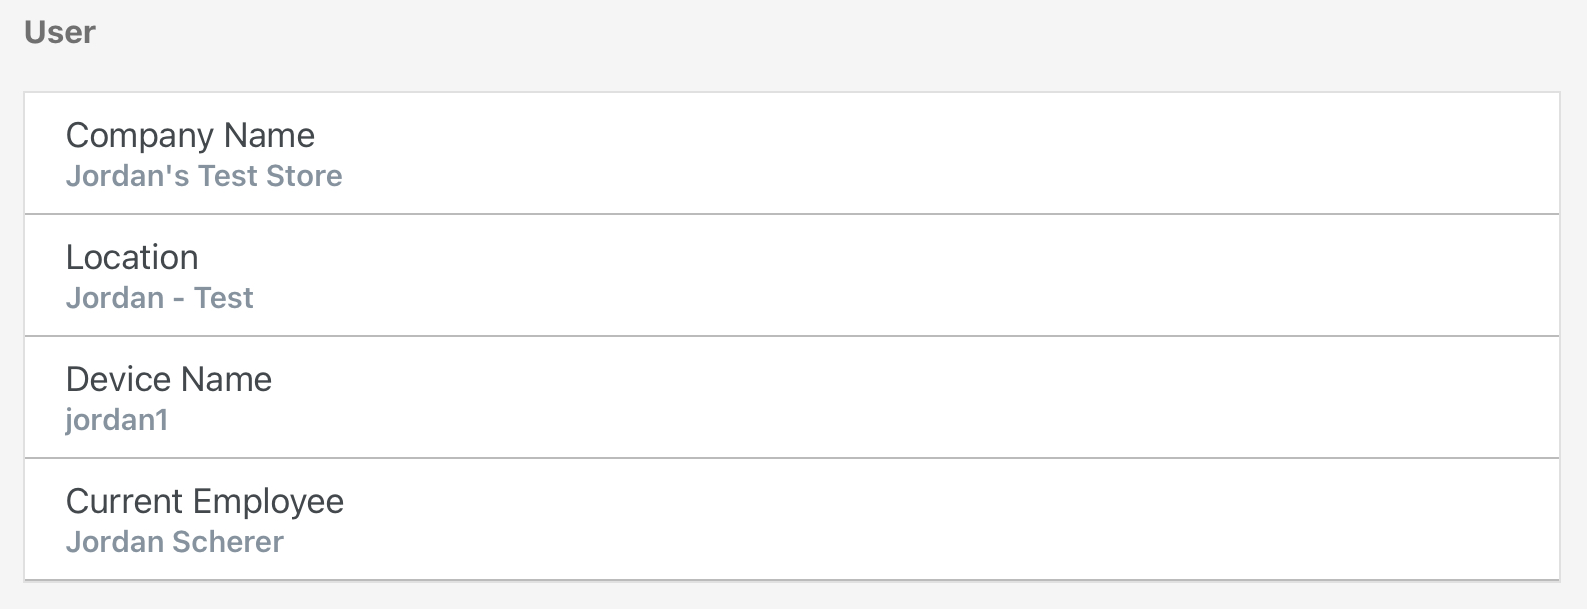
Task: Click the "Jordan Scherer" employee name
Action: click(175, 542)
